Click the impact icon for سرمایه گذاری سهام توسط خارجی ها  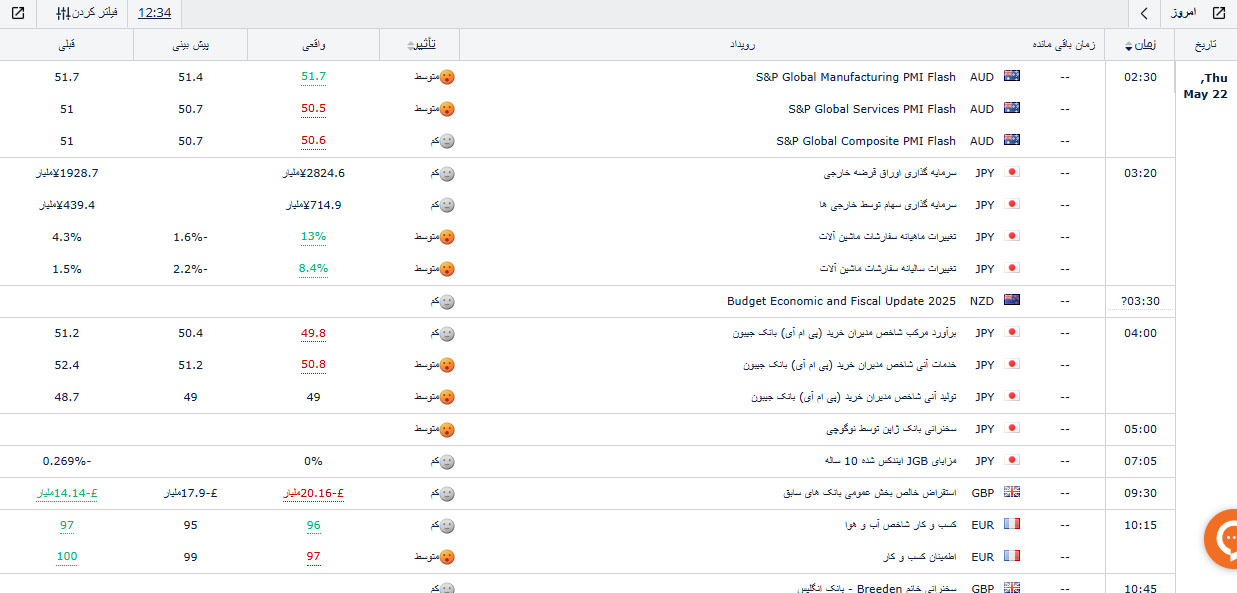tap(448, 205)
